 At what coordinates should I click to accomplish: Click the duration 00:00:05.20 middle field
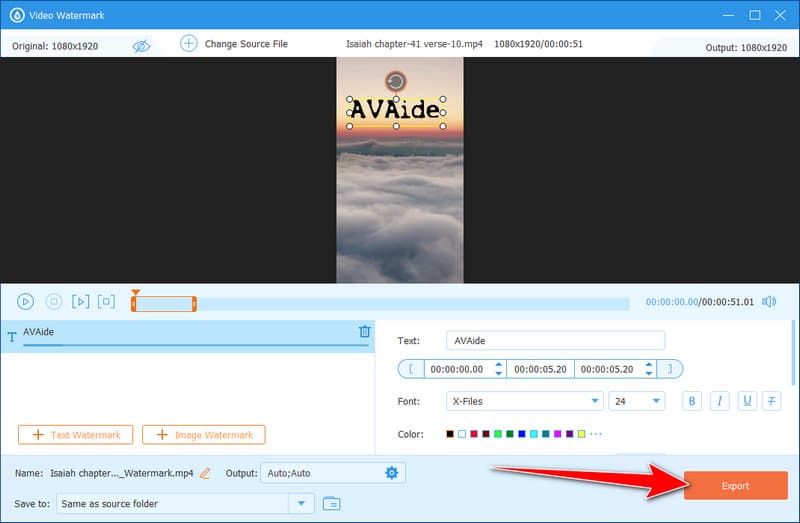click(540, 369)
